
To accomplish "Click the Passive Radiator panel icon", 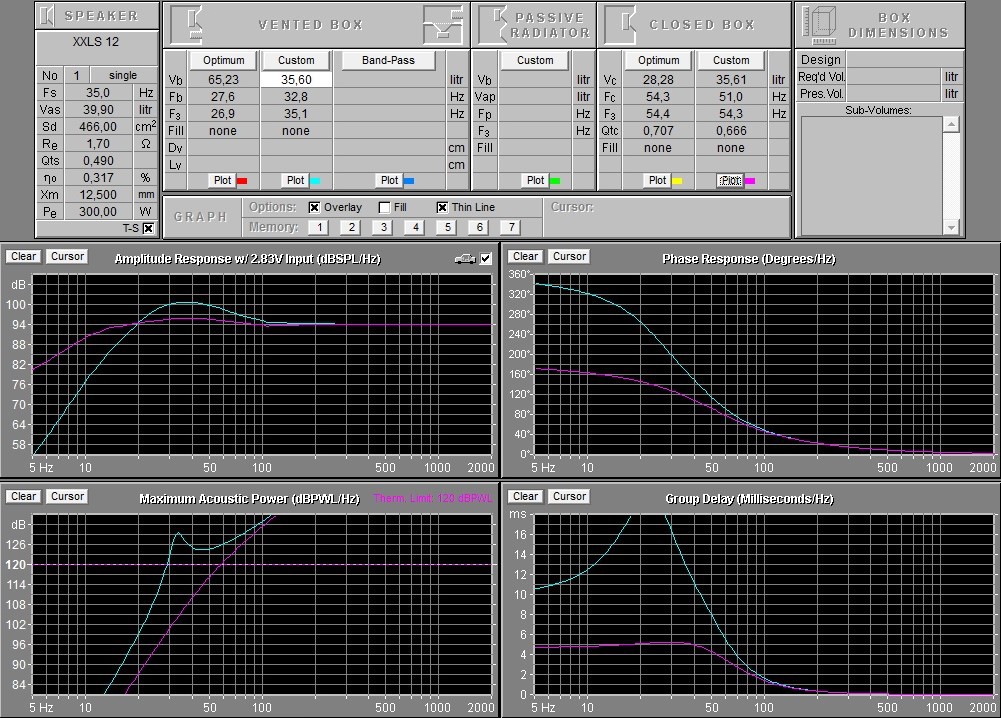I will [x=492, y=24].
